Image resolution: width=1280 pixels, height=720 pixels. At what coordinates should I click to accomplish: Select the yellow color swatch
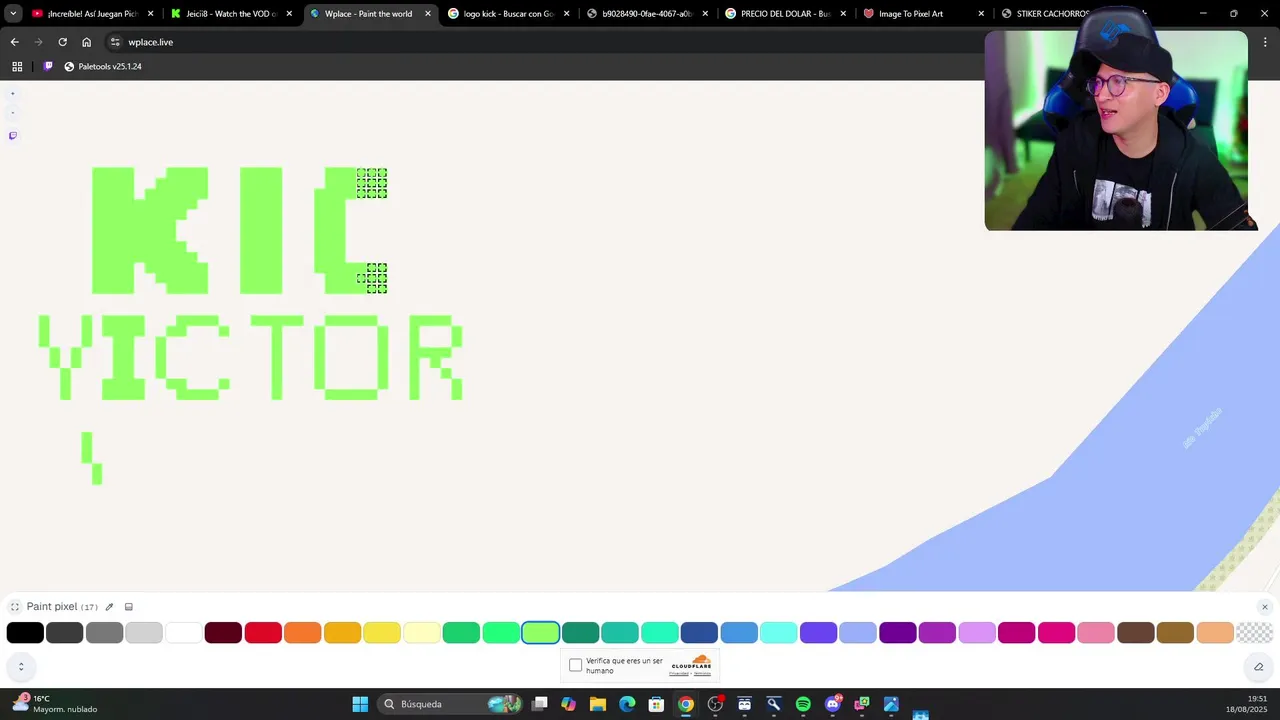(382, 632)
